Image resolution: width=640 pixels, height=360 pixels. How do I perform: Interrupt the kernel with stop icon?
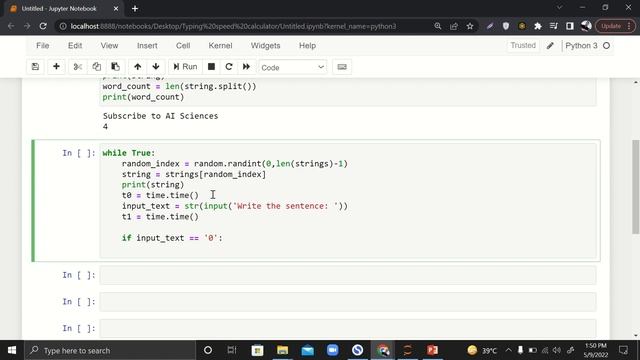[211, 67]
